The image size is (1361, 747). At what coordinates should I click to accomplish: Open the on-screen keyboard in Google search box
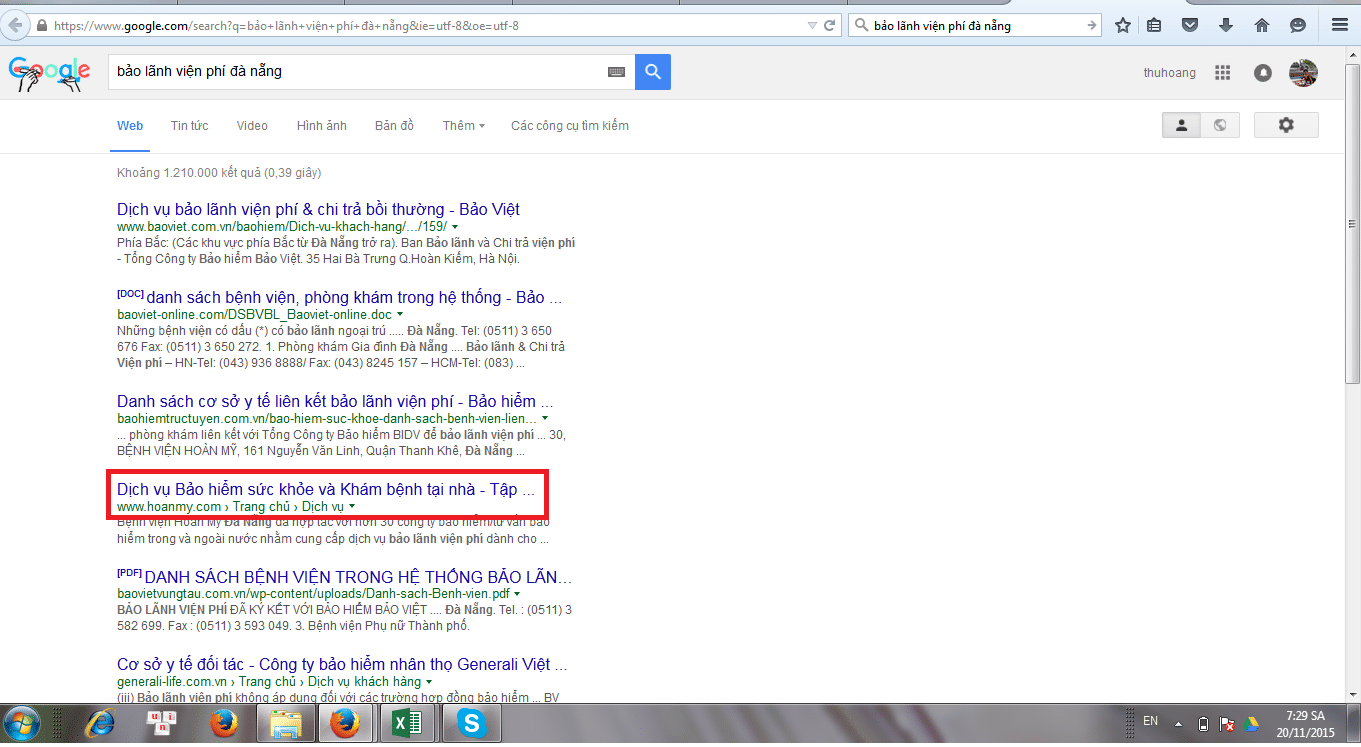[616, 72]
